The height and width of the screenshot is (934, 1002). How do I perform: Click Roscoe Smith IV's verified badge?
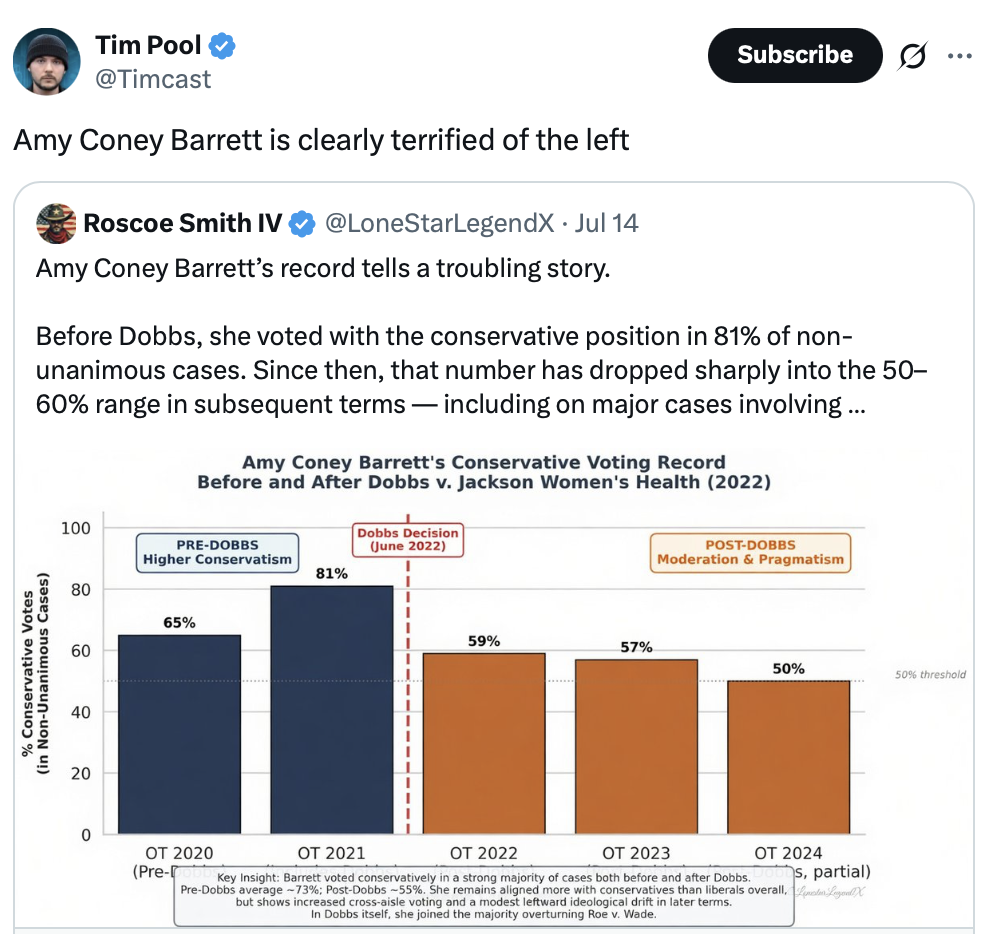[x=302, y=224]
